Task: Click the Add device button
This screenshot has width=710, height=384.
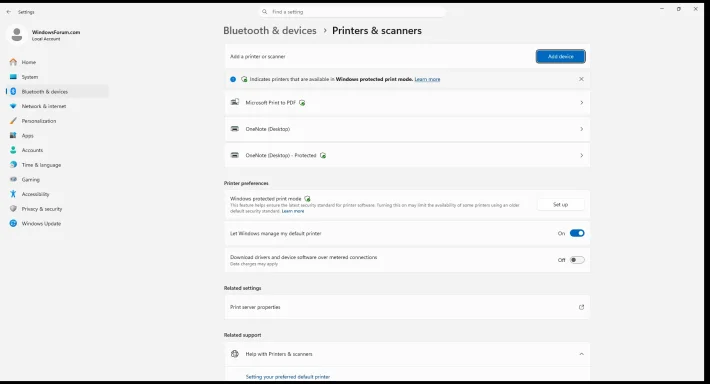Action: click(x=561, y=57)
